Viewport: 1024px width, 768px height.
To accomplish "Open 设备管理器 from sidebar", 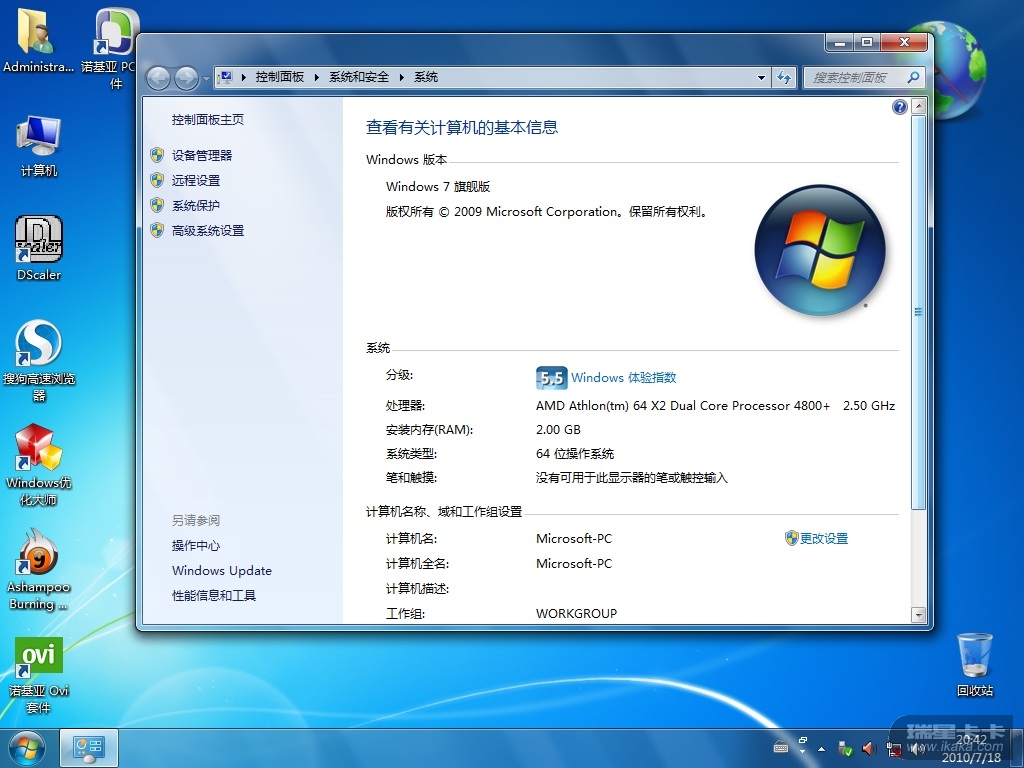I will point(202,155).
